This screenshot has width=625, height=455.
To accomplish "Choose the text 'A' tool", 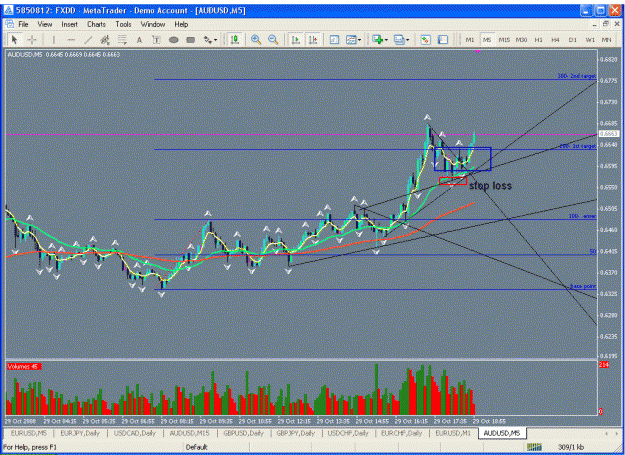I will pyautogui.click(x=139, y=39).
